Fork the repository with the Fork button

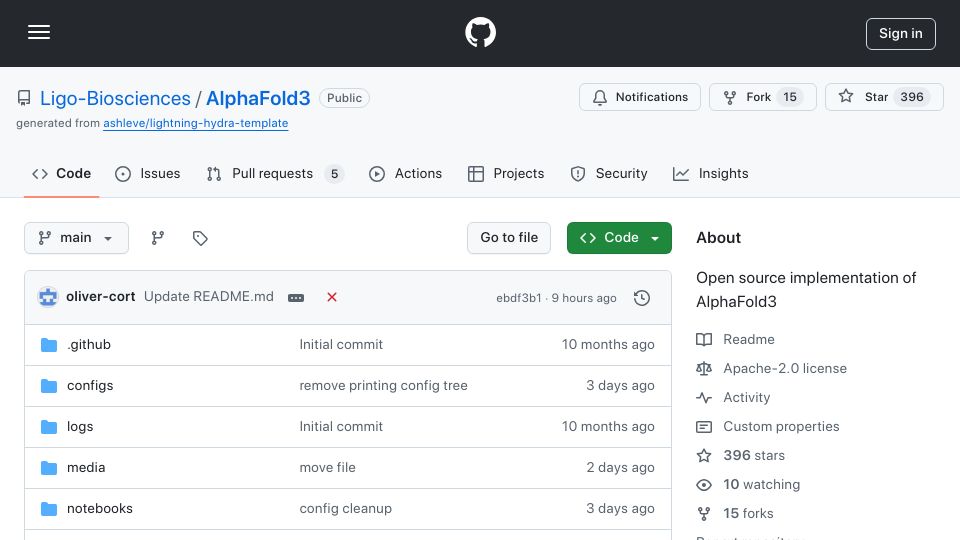point(762,97)
